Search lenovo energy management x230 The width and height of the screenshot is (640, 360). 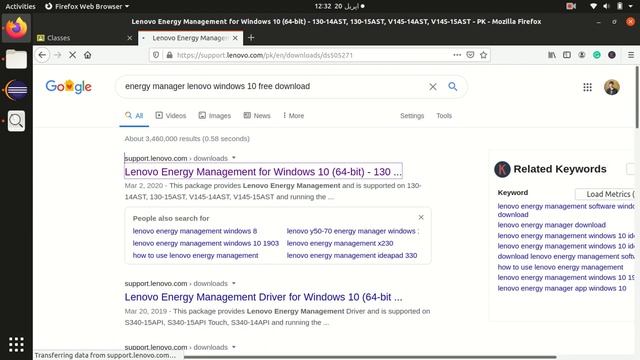[x=340, y=243]
